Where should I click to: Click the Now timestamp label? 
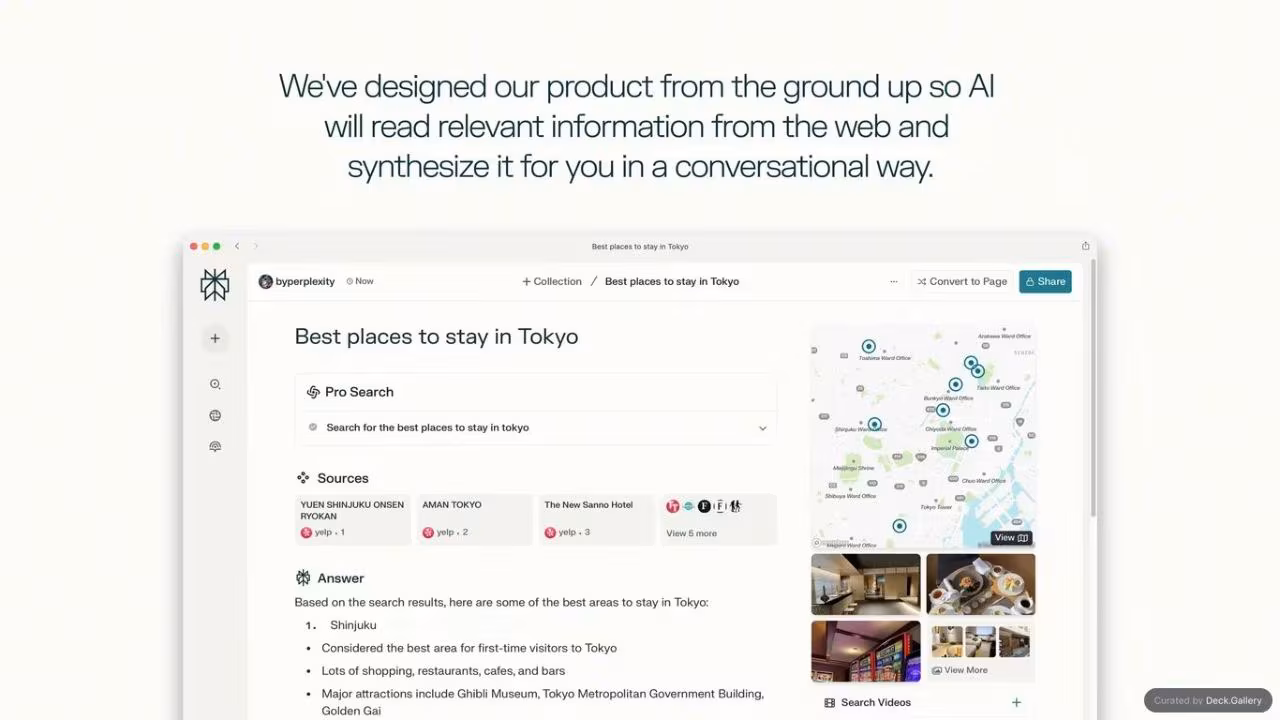point(360,282)
